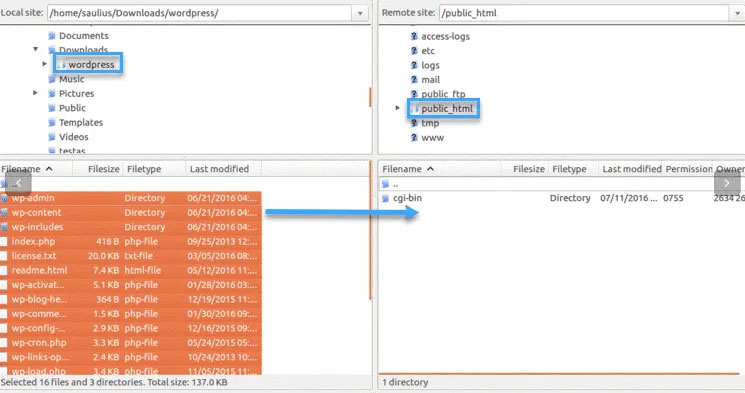
Task: Select the wp-includes directory row
Action: pos(131,227)
